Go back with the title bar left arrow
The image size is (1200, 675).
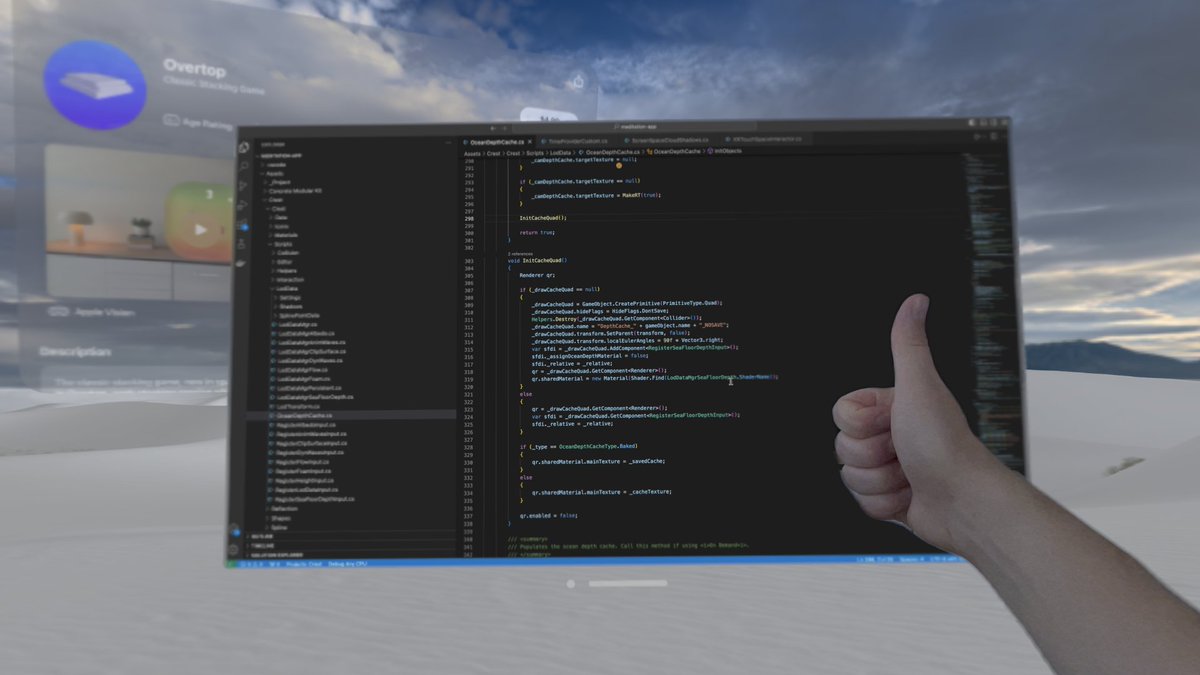(493, 128)
